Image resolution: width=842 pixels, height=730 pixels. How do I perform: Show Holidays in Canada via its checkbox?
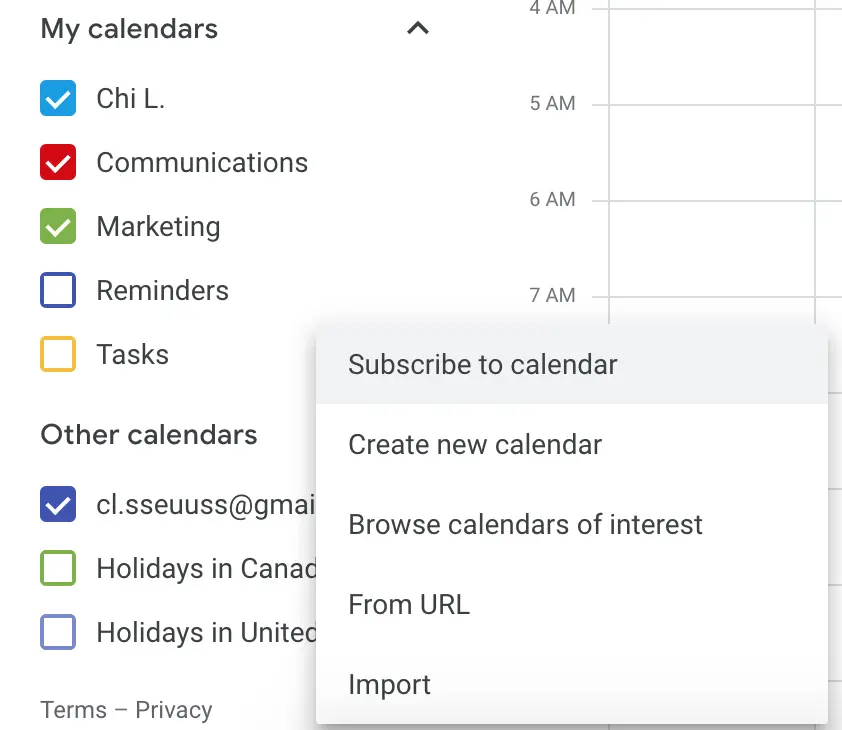[x=58, y=569]
